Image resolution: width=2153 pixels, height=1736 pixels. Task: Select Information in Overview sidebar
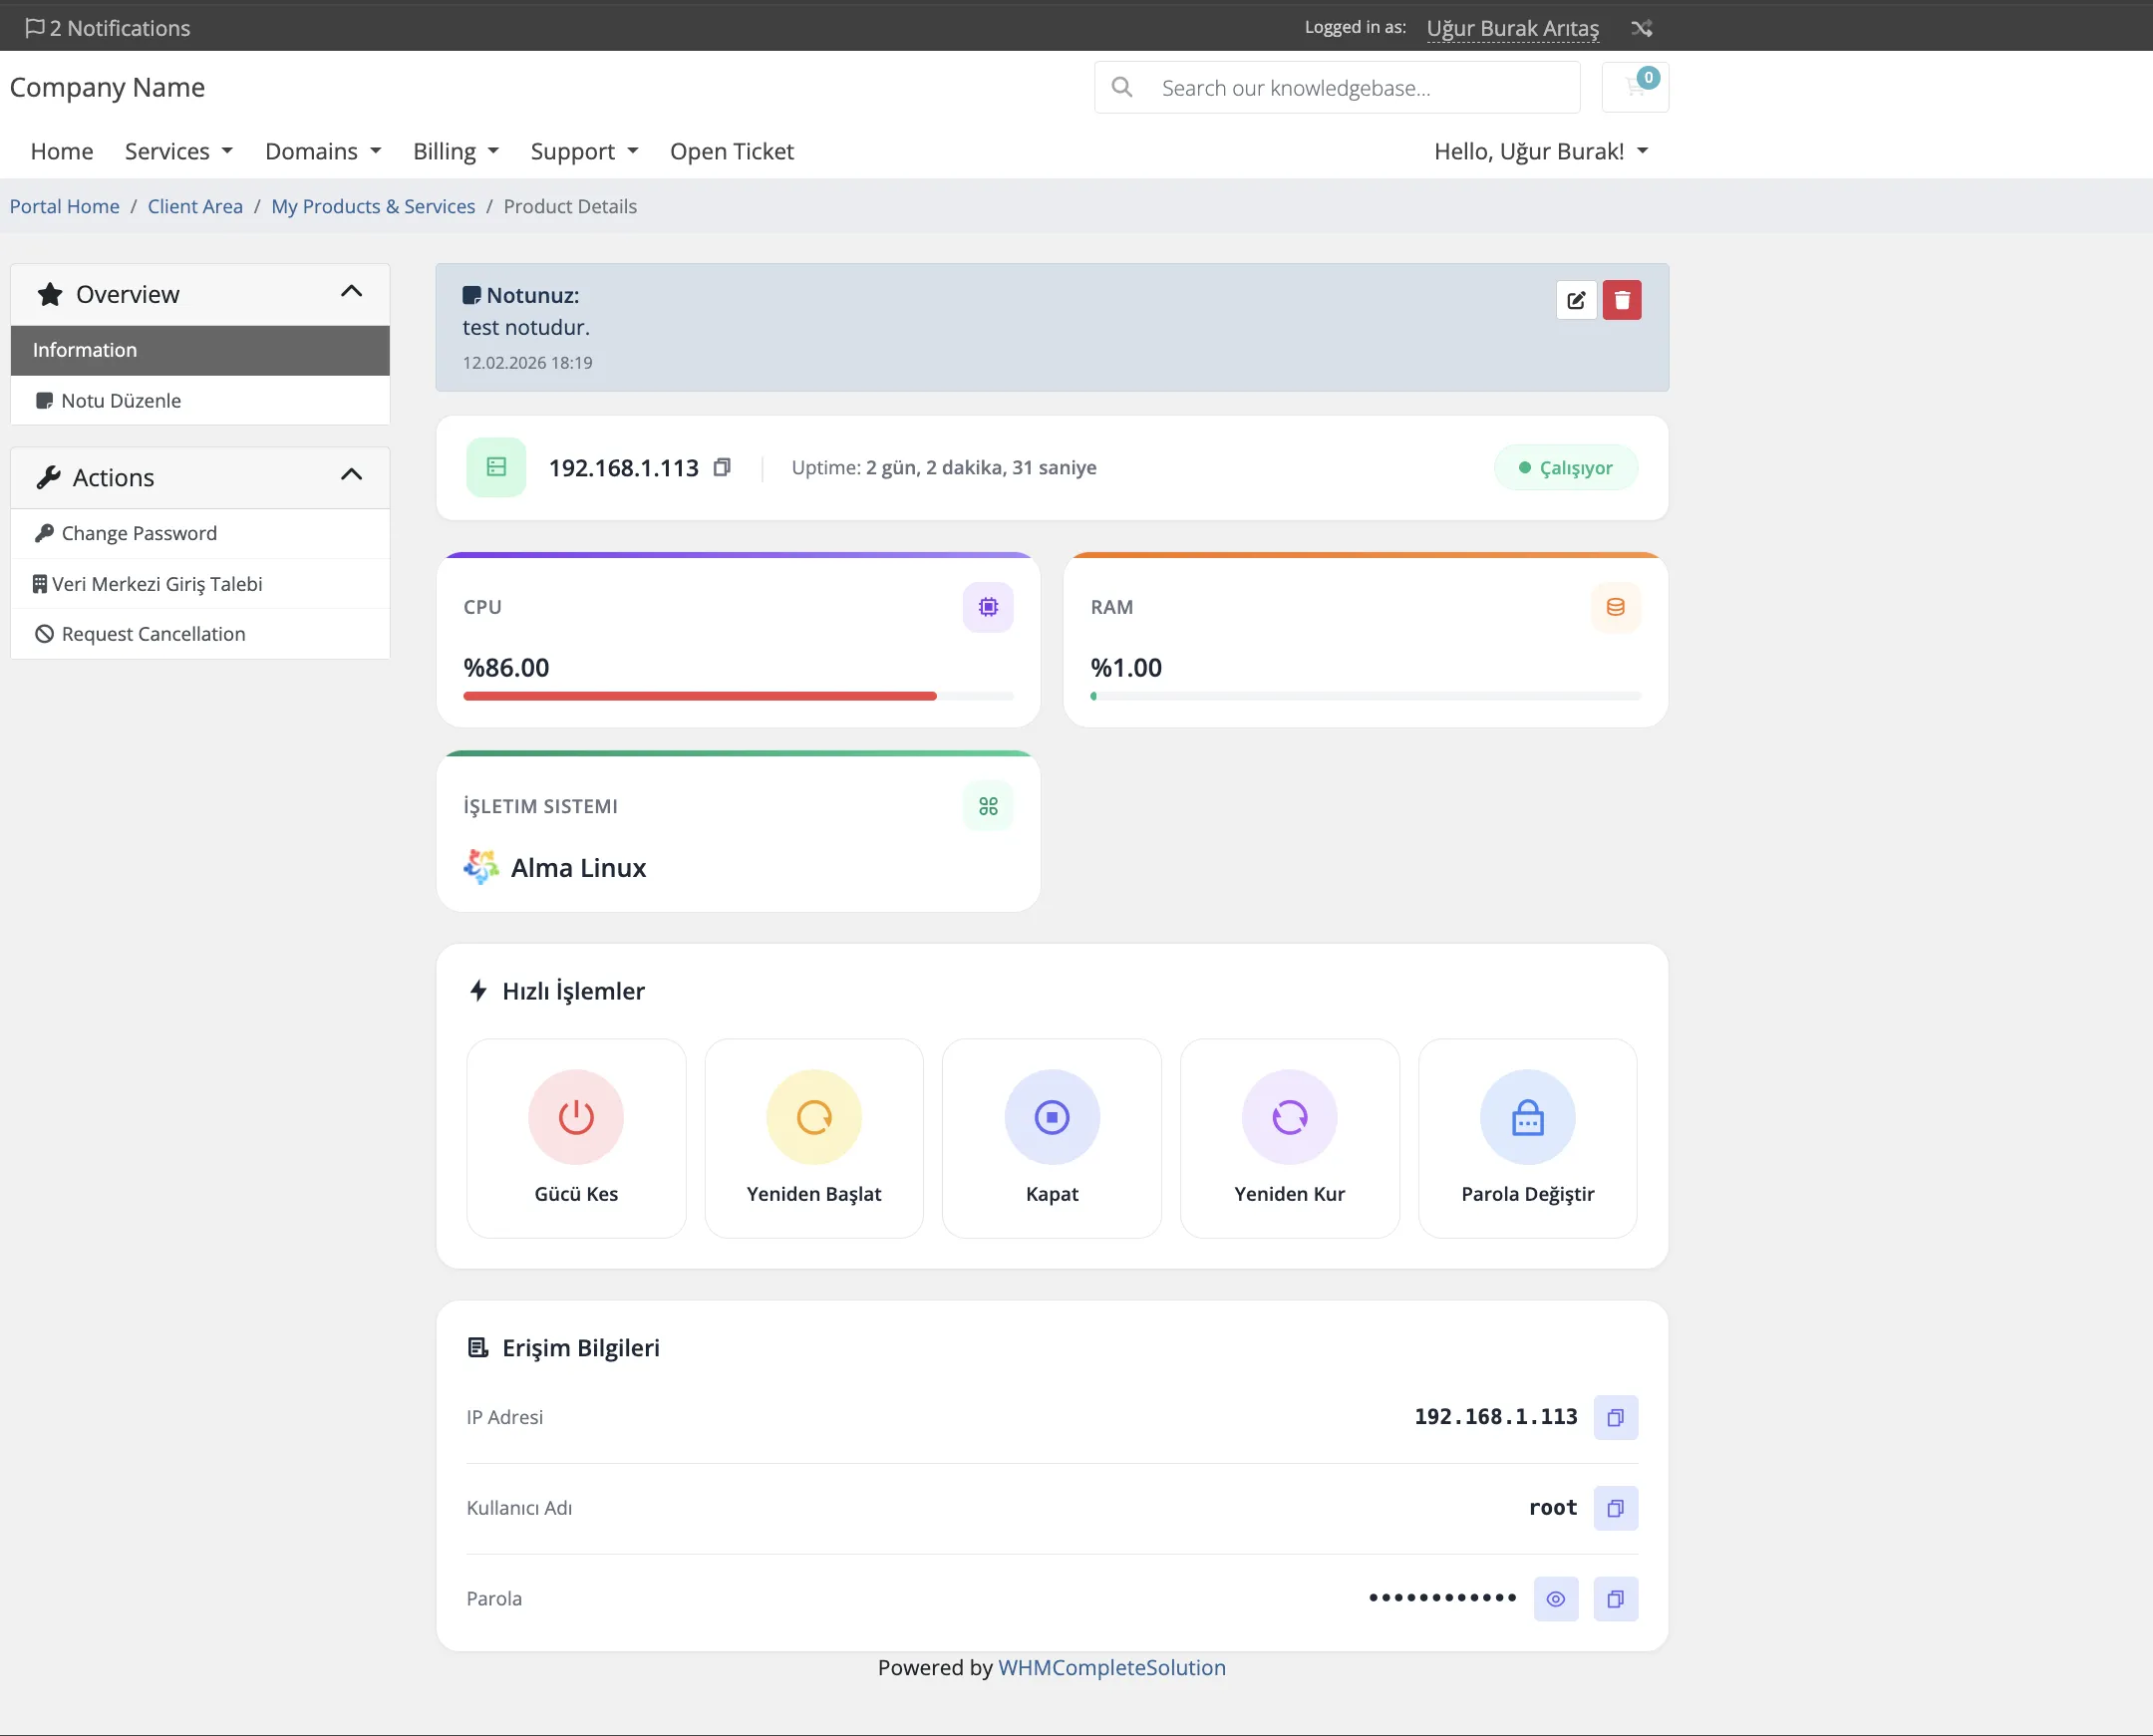(x=200, y=350)
